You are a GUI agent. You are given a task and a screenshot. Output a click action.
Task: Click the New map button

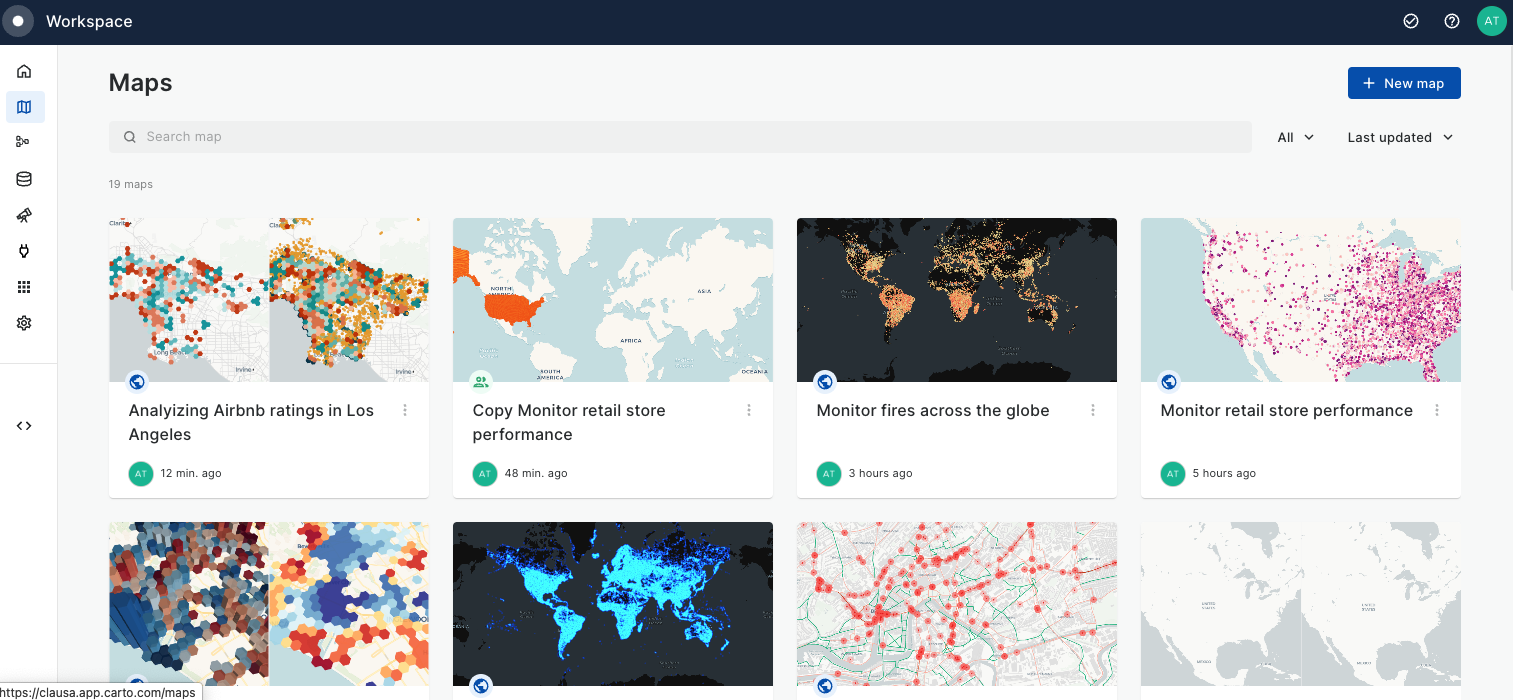pos(1403,83)
